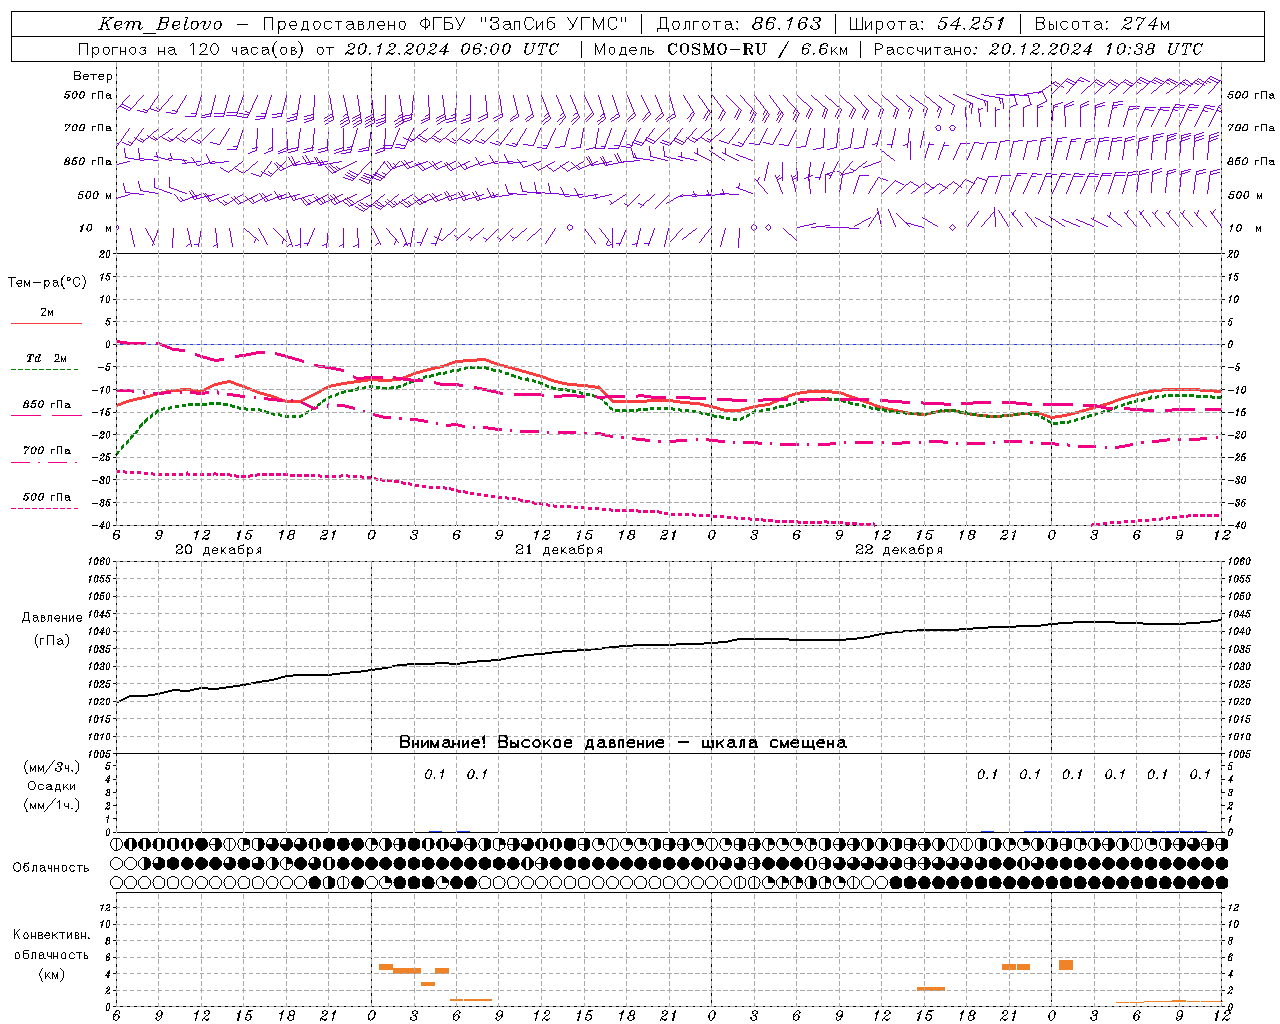Click the 'Давление' pressure panel label
The image size is (1280, 1024).
point(51,618)
